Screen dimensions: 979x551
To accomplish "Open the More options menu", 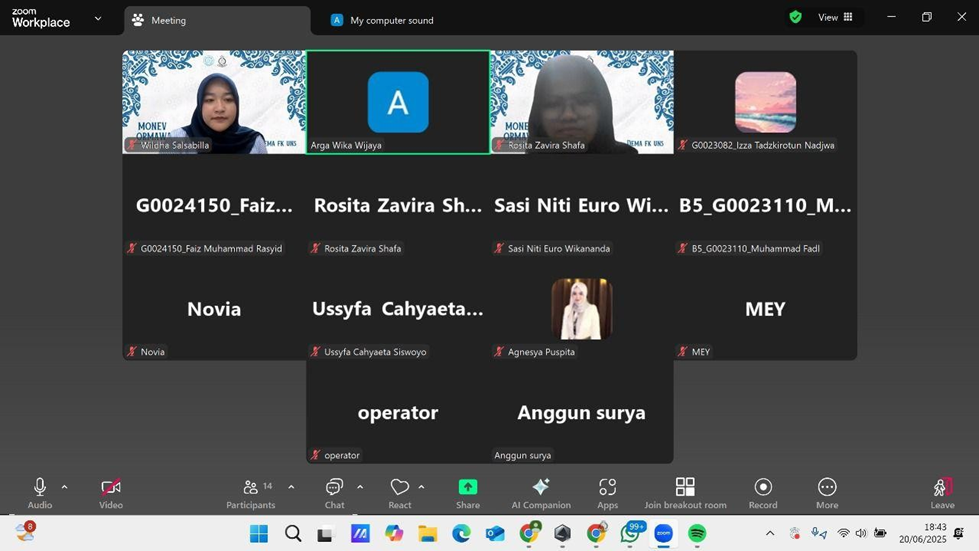I will pyautogui.click(x=826, y=491).
